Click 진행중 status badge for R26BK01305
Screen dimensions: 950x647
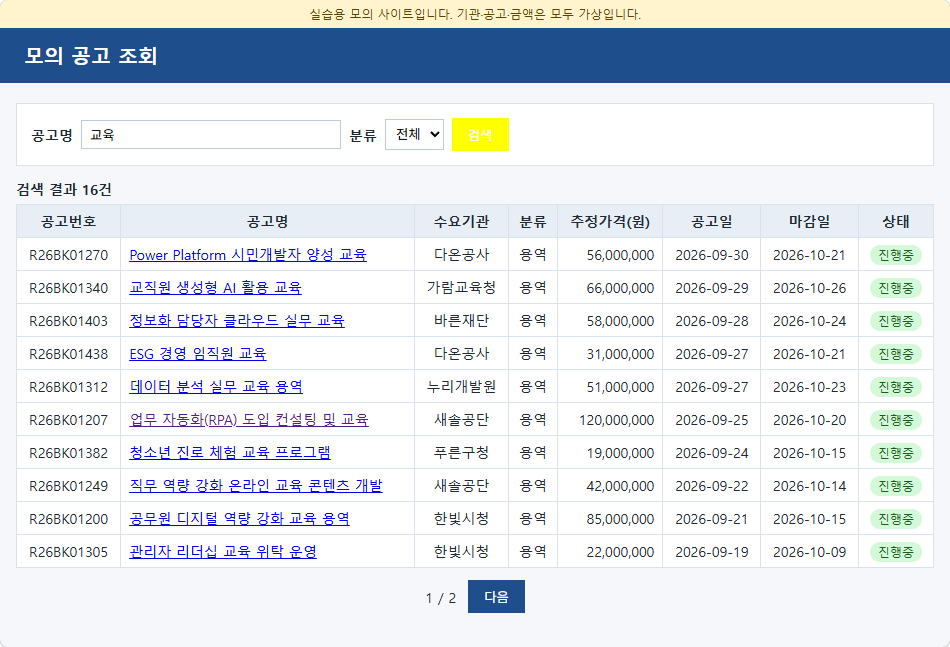895,552
